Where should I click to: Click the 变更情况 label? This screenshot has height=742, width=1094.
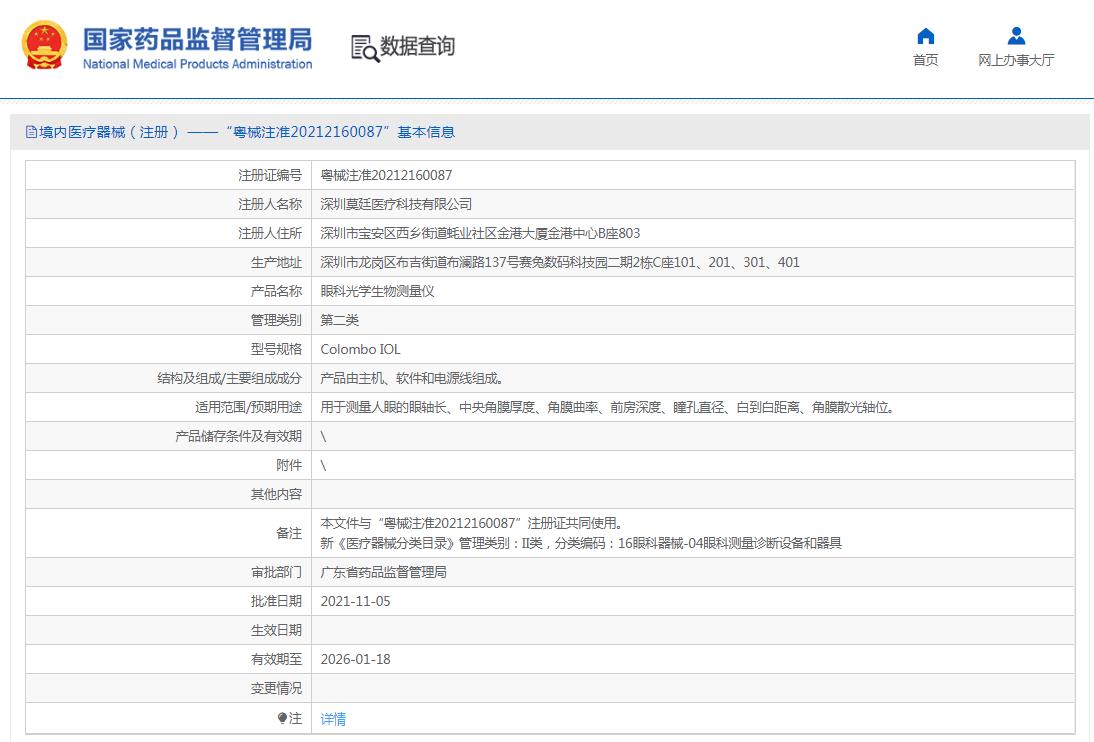tap(276, 688)
